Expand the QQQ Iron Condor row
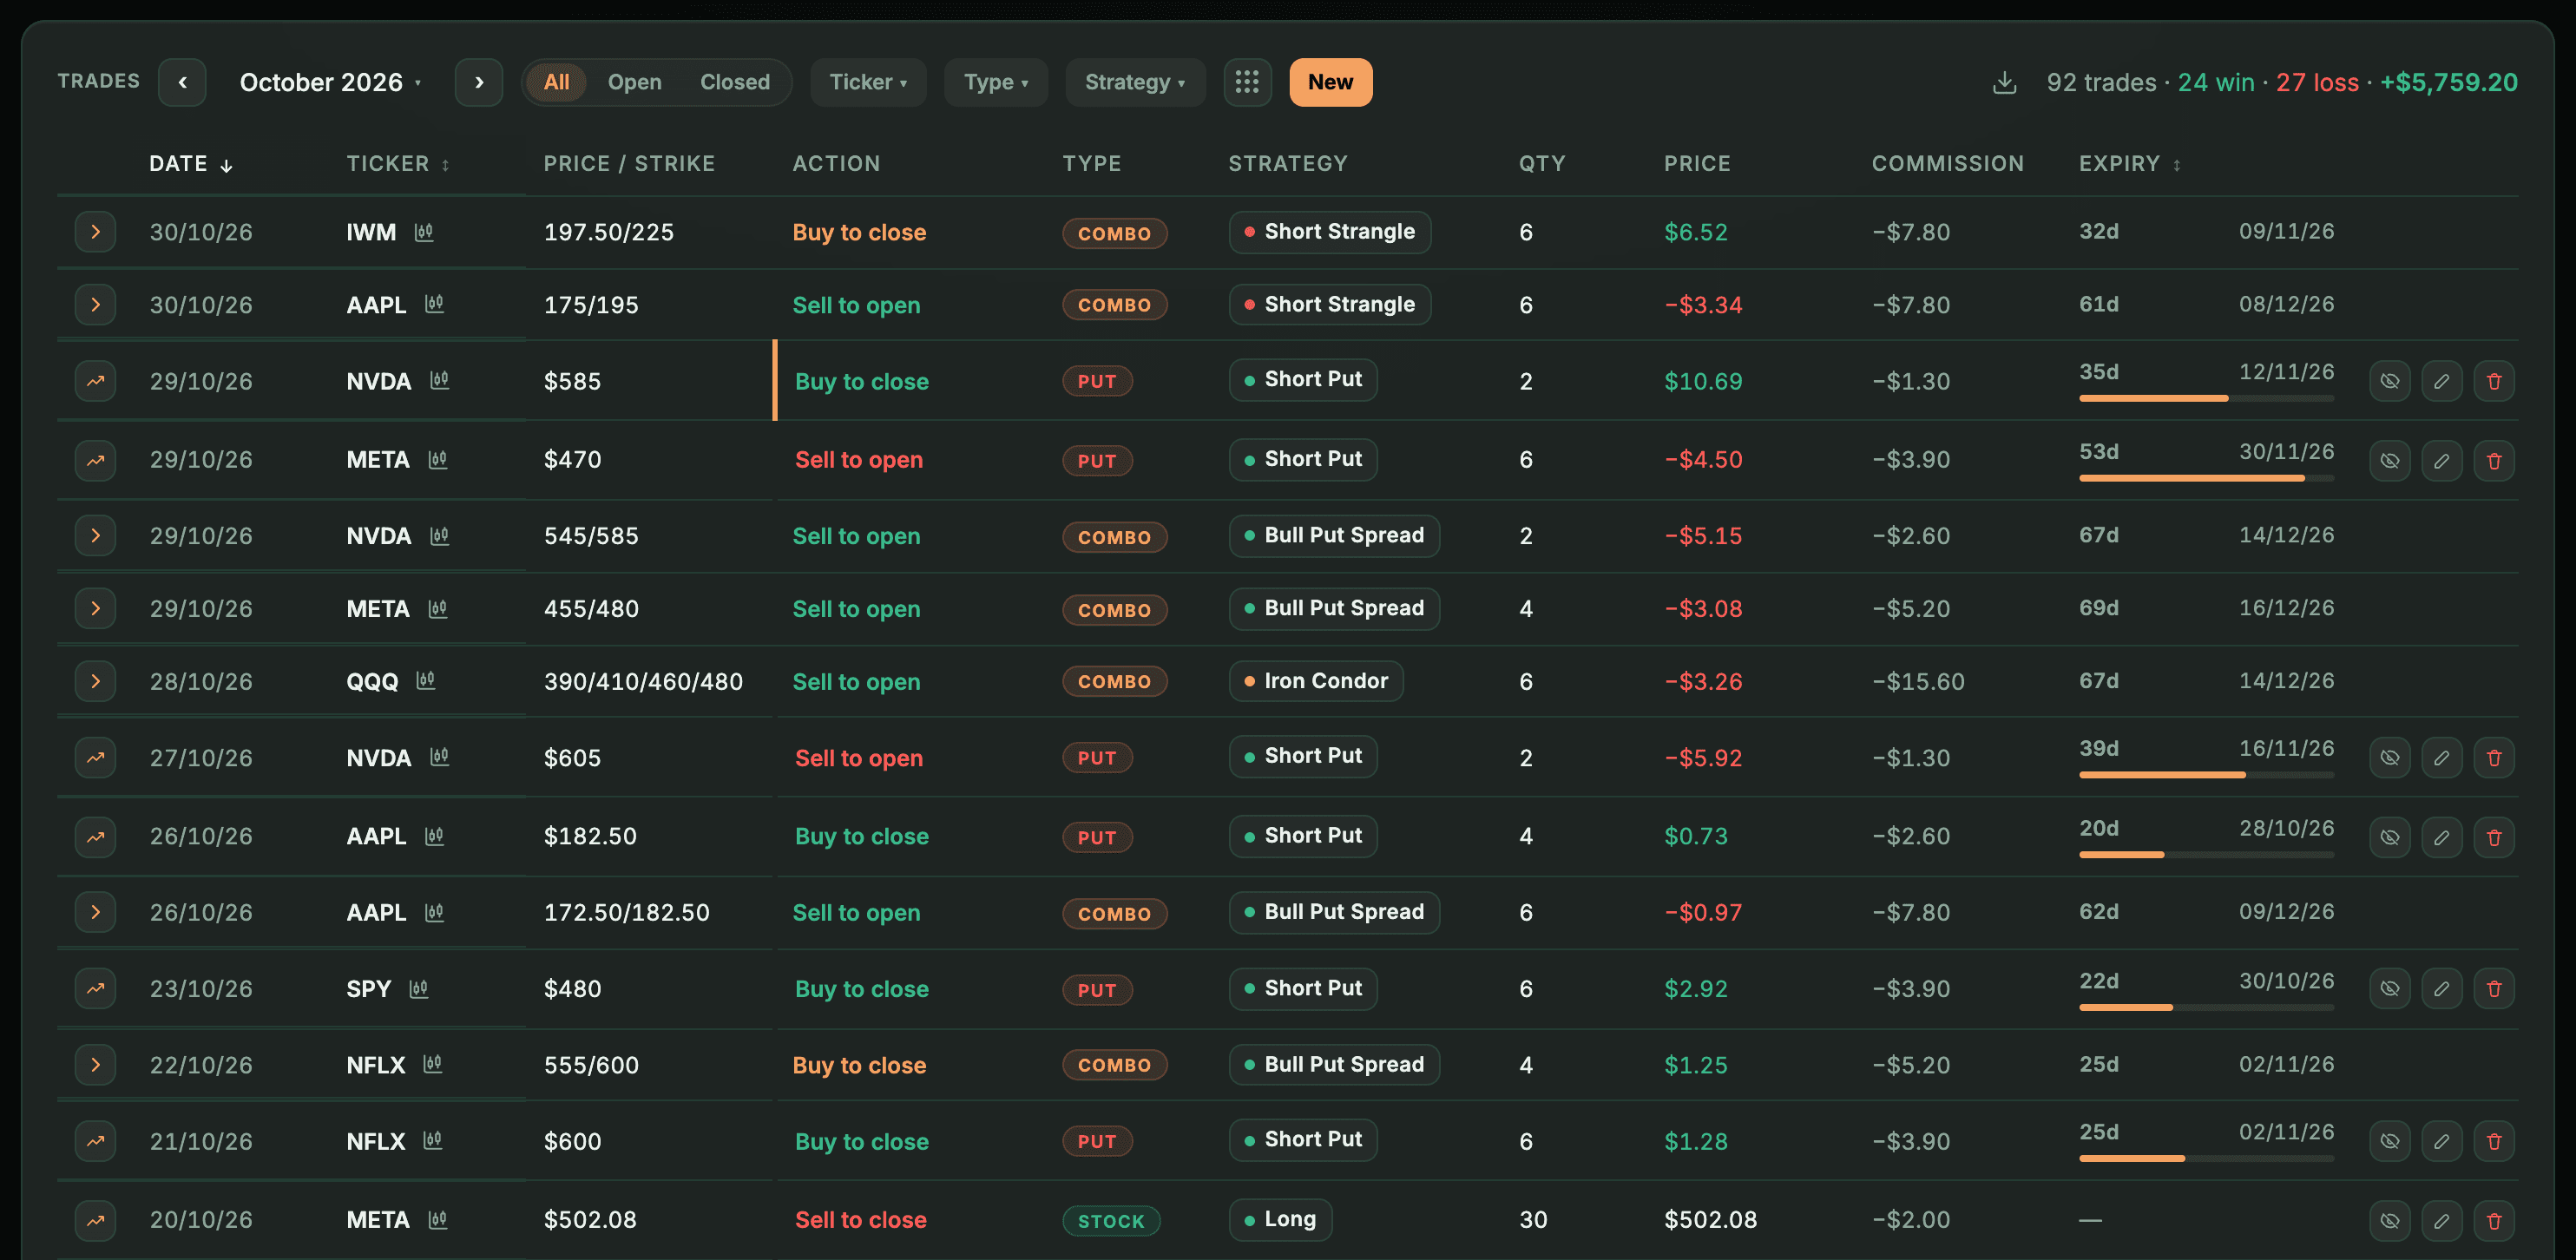This screenshot has width=2576, height=1260. pyautogui.click(x=95, y=681)
